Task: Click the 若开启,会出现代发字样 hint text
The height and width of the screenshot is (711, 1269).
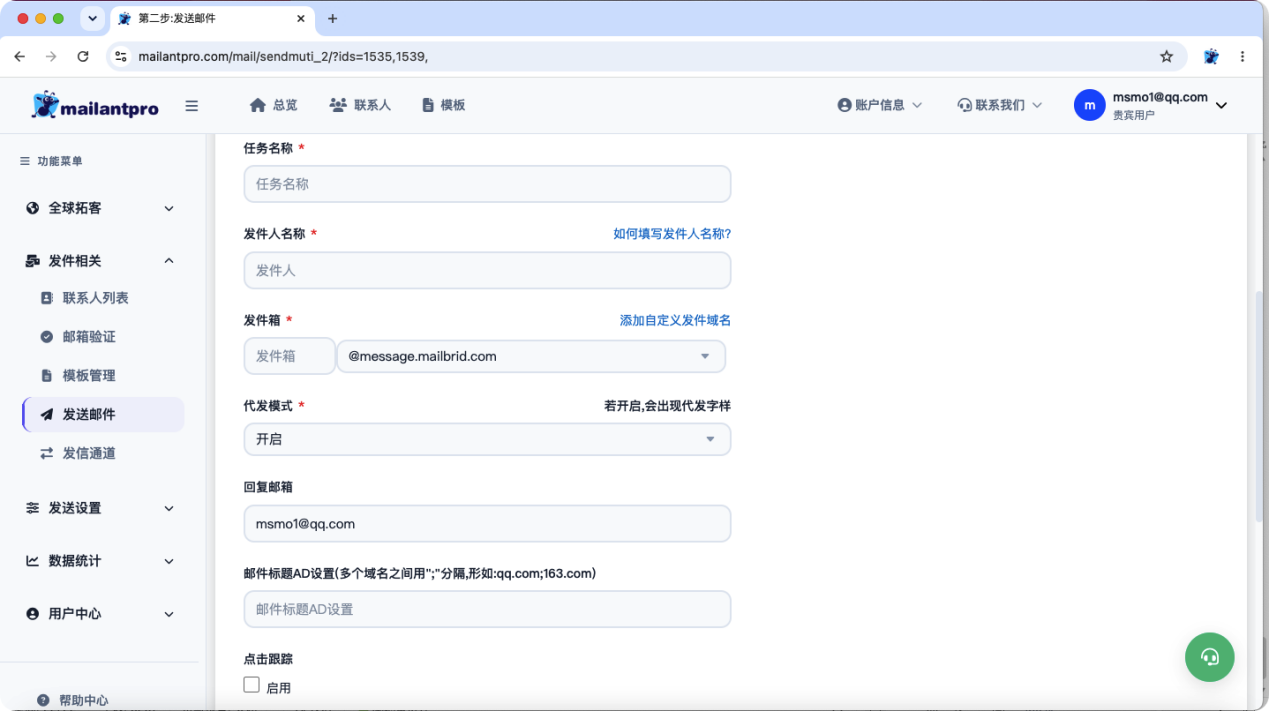Action: pyautogui.click(x=667, y=406)
